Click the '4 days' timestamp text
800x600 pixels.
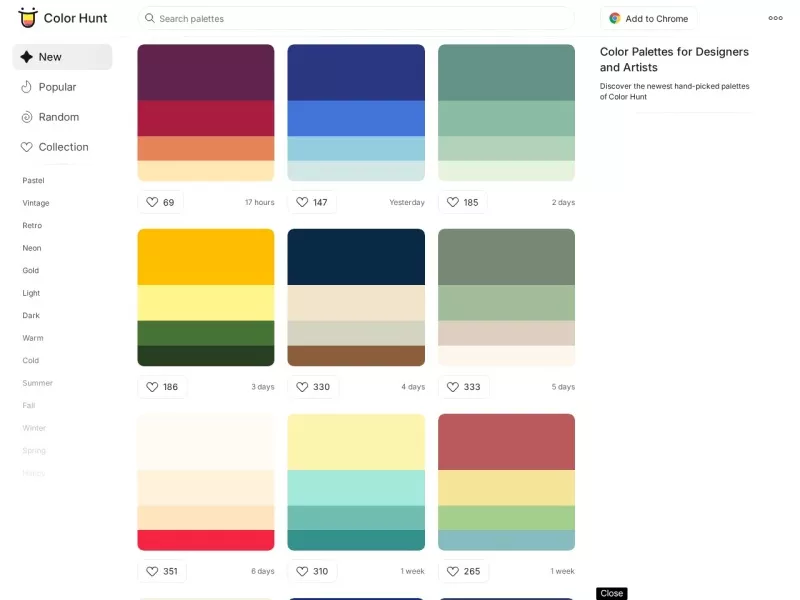(x=413, y=387)
